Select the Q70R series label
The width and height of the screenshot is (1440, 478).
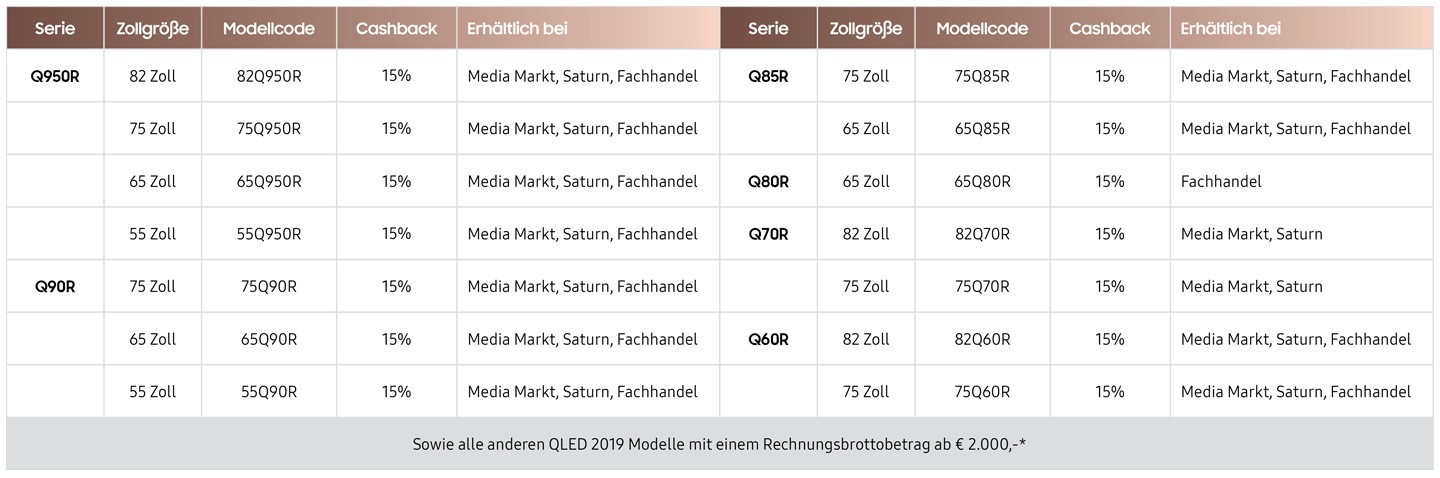(768, 234)
